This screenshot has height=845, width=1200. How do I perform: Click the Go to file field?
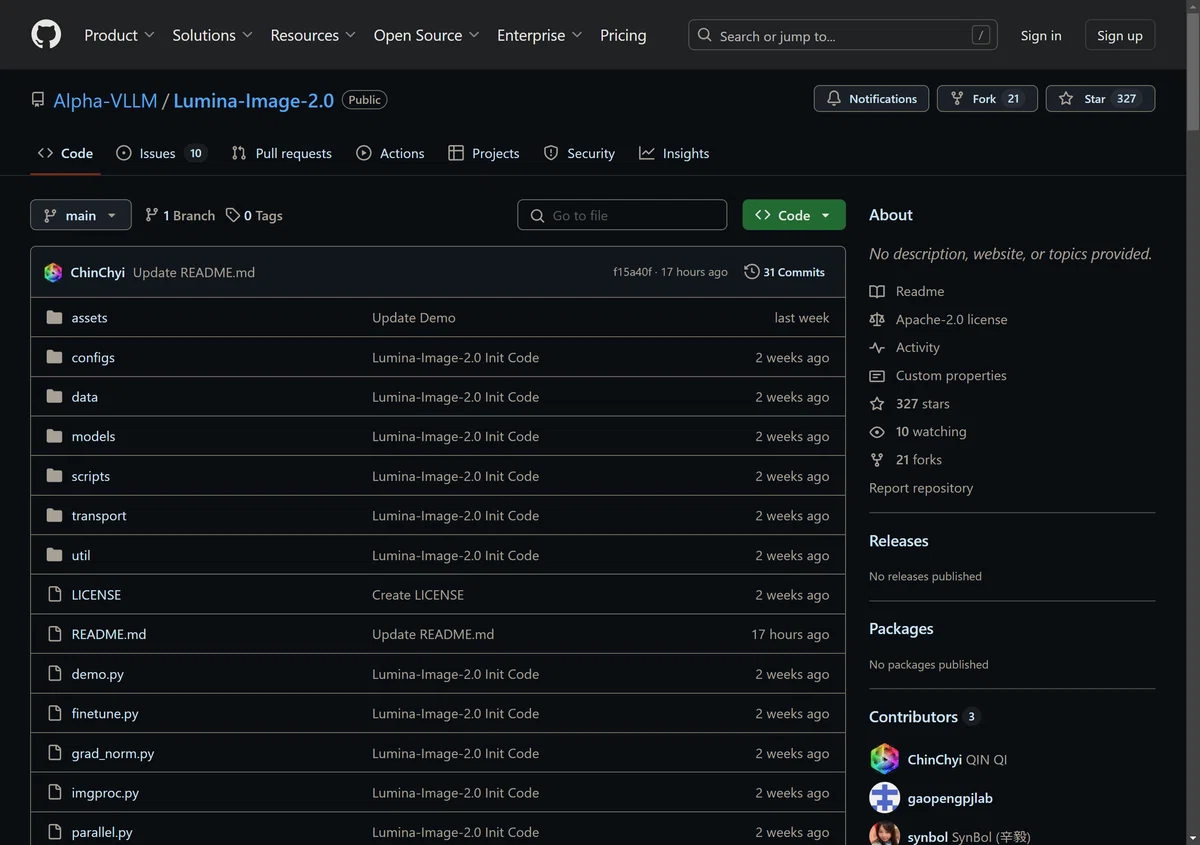tap(622, 215)
